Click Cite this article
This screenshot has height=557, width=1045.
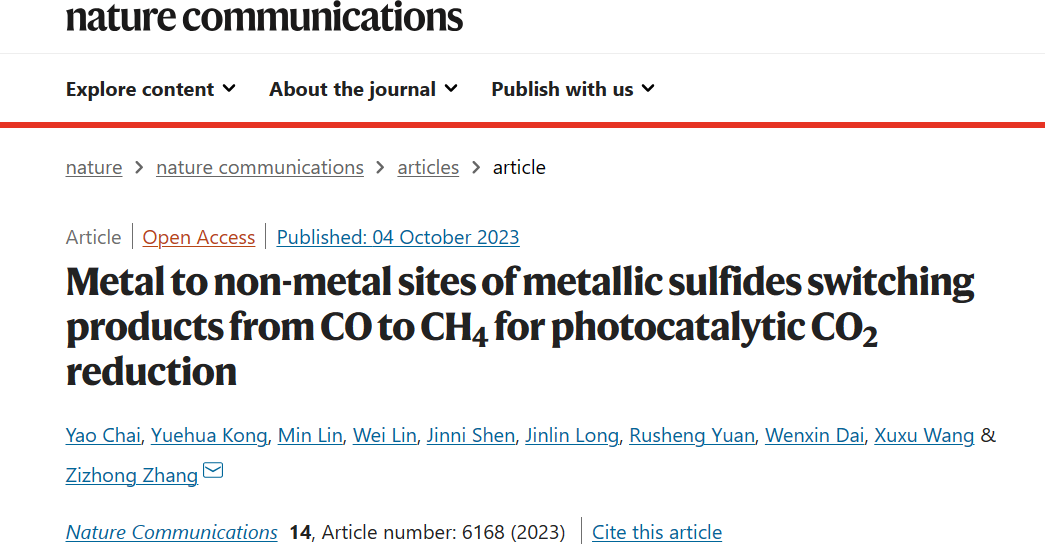pyautogui.click(x=656, y=532)
